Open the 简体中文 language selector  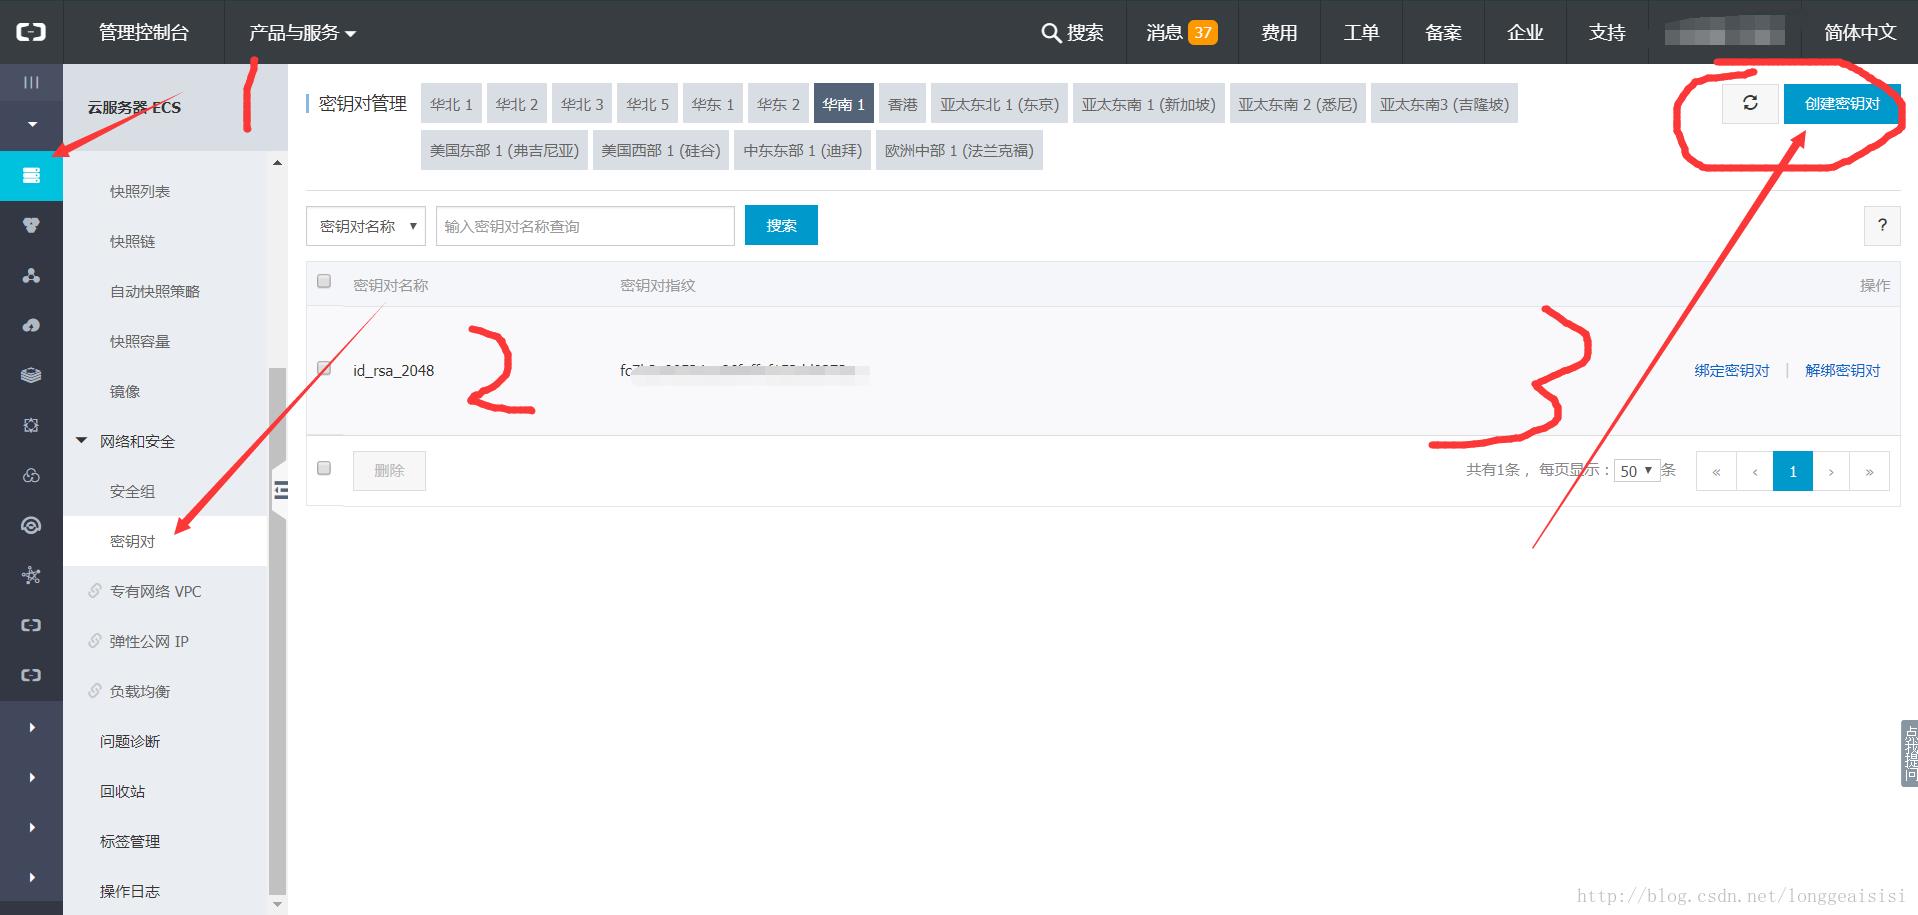tap(1859, 33)
